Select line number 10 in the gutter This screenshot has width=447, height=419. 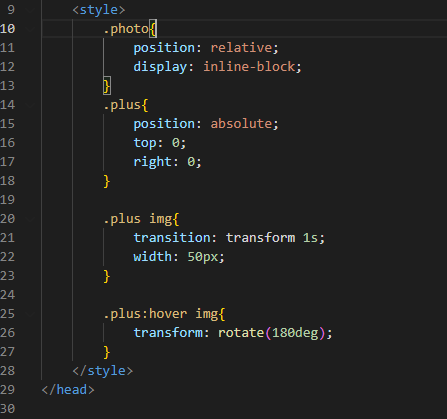point(7,29)
